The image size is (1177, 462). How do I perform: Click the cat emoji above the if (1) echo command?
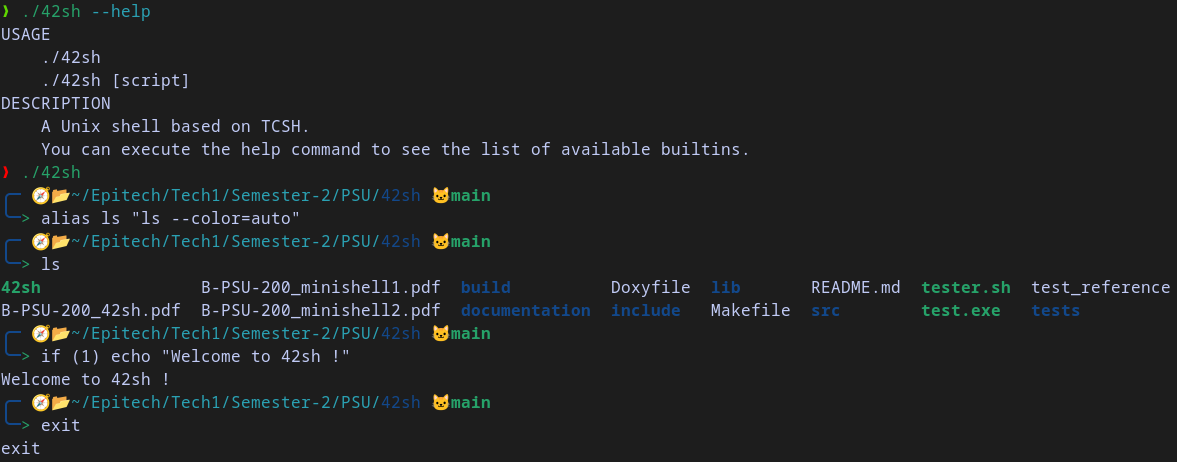pos(441,334)
